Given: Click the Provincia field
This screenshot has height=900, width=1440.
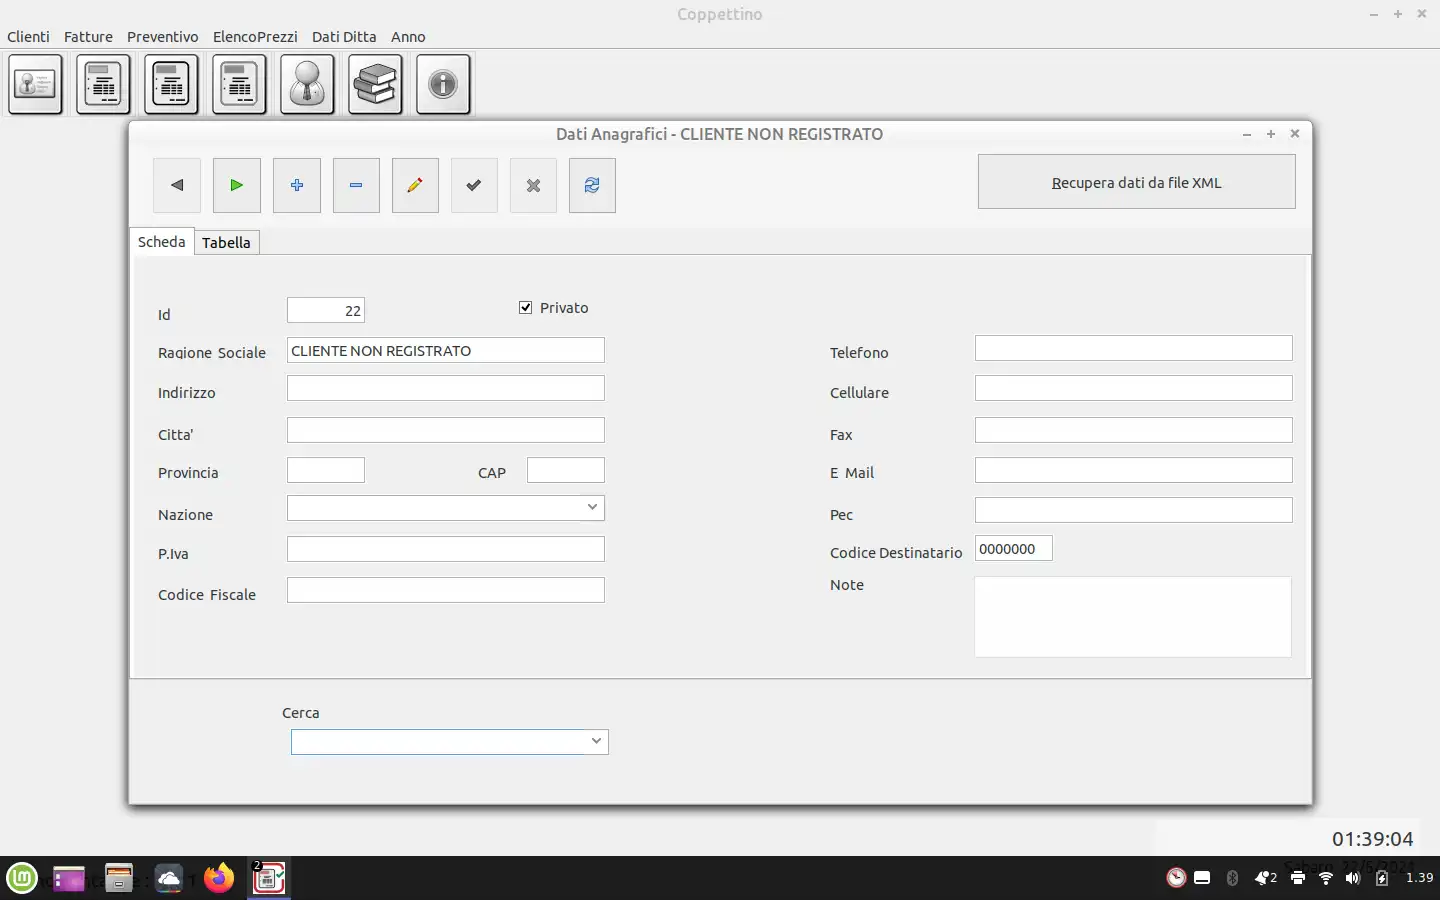Looking at the screenshot, I should [326, 470].
